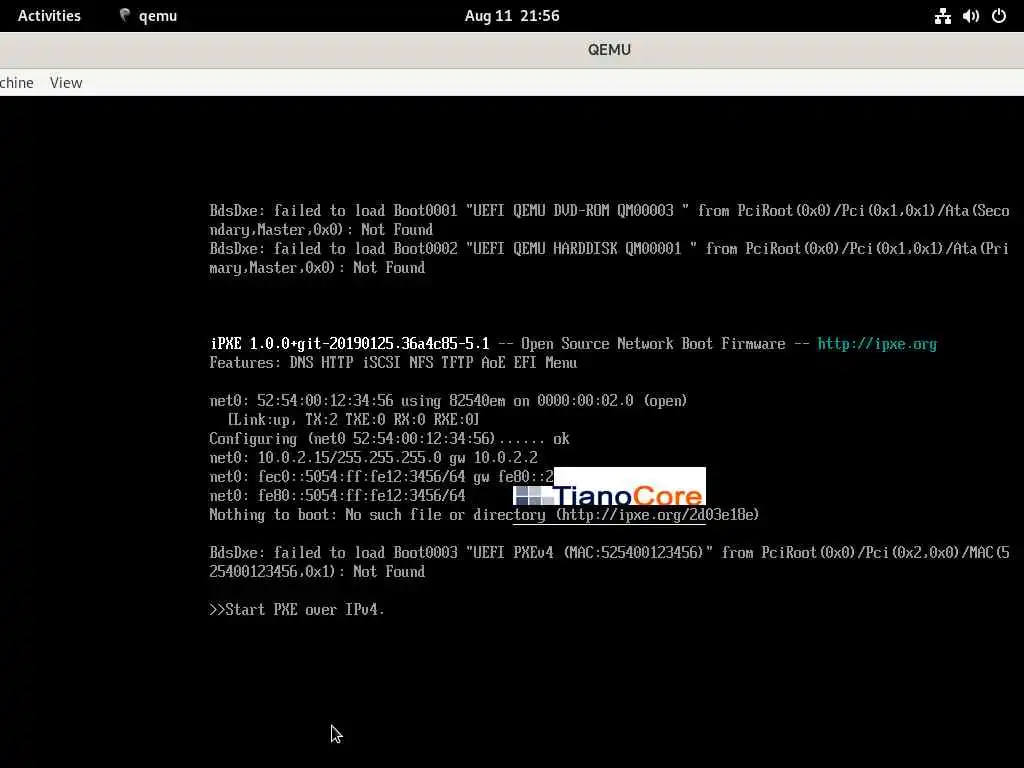Open the View menu
The height and width of the screenshot is (768, 1024).
click(66, 83)
